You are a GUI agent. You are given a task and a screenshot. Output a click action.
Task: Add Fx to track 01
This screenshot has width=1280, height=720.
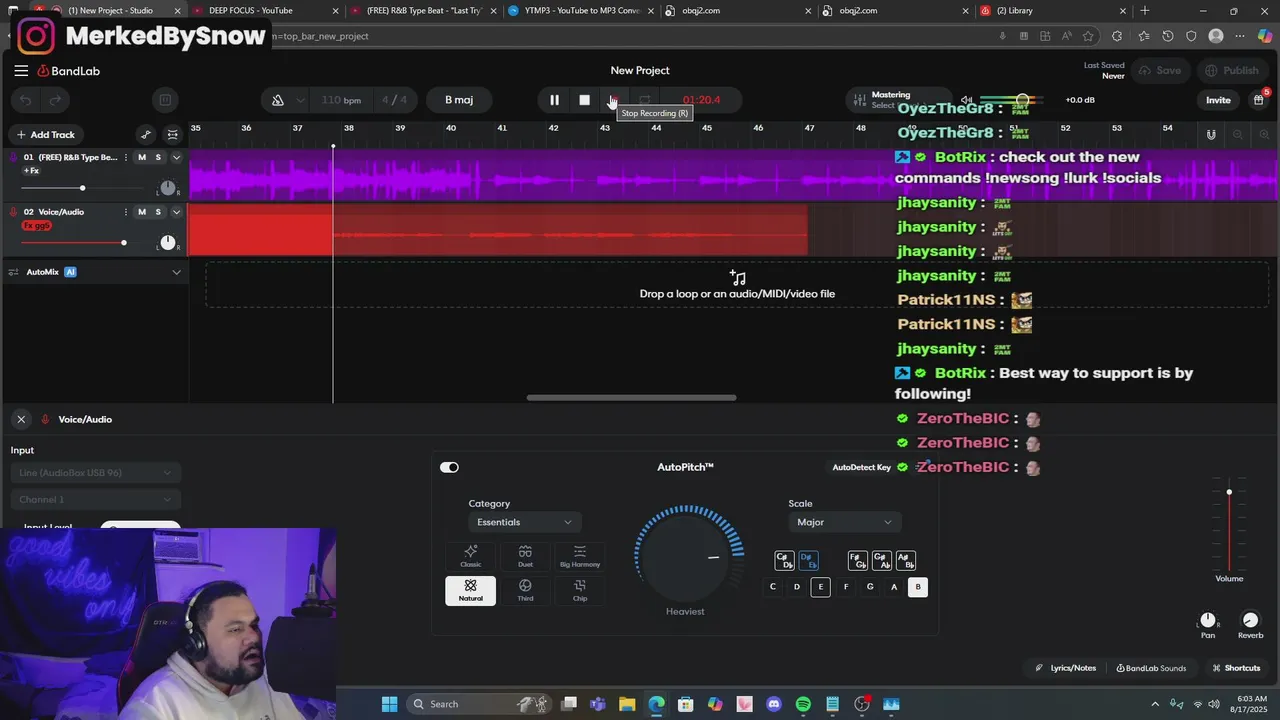[x=31, y=171]
